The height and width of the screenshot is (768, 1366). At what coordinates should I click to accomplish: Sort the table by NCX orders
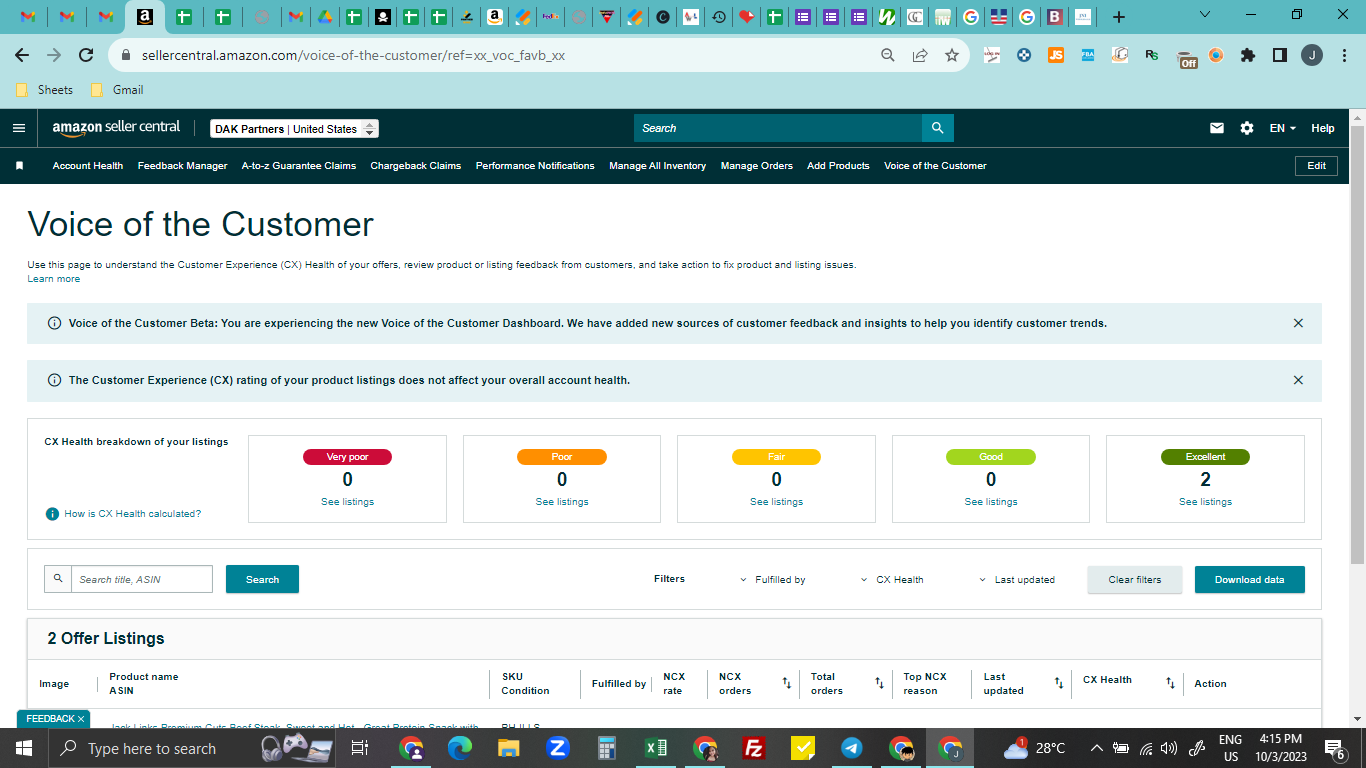pos(787,684)
